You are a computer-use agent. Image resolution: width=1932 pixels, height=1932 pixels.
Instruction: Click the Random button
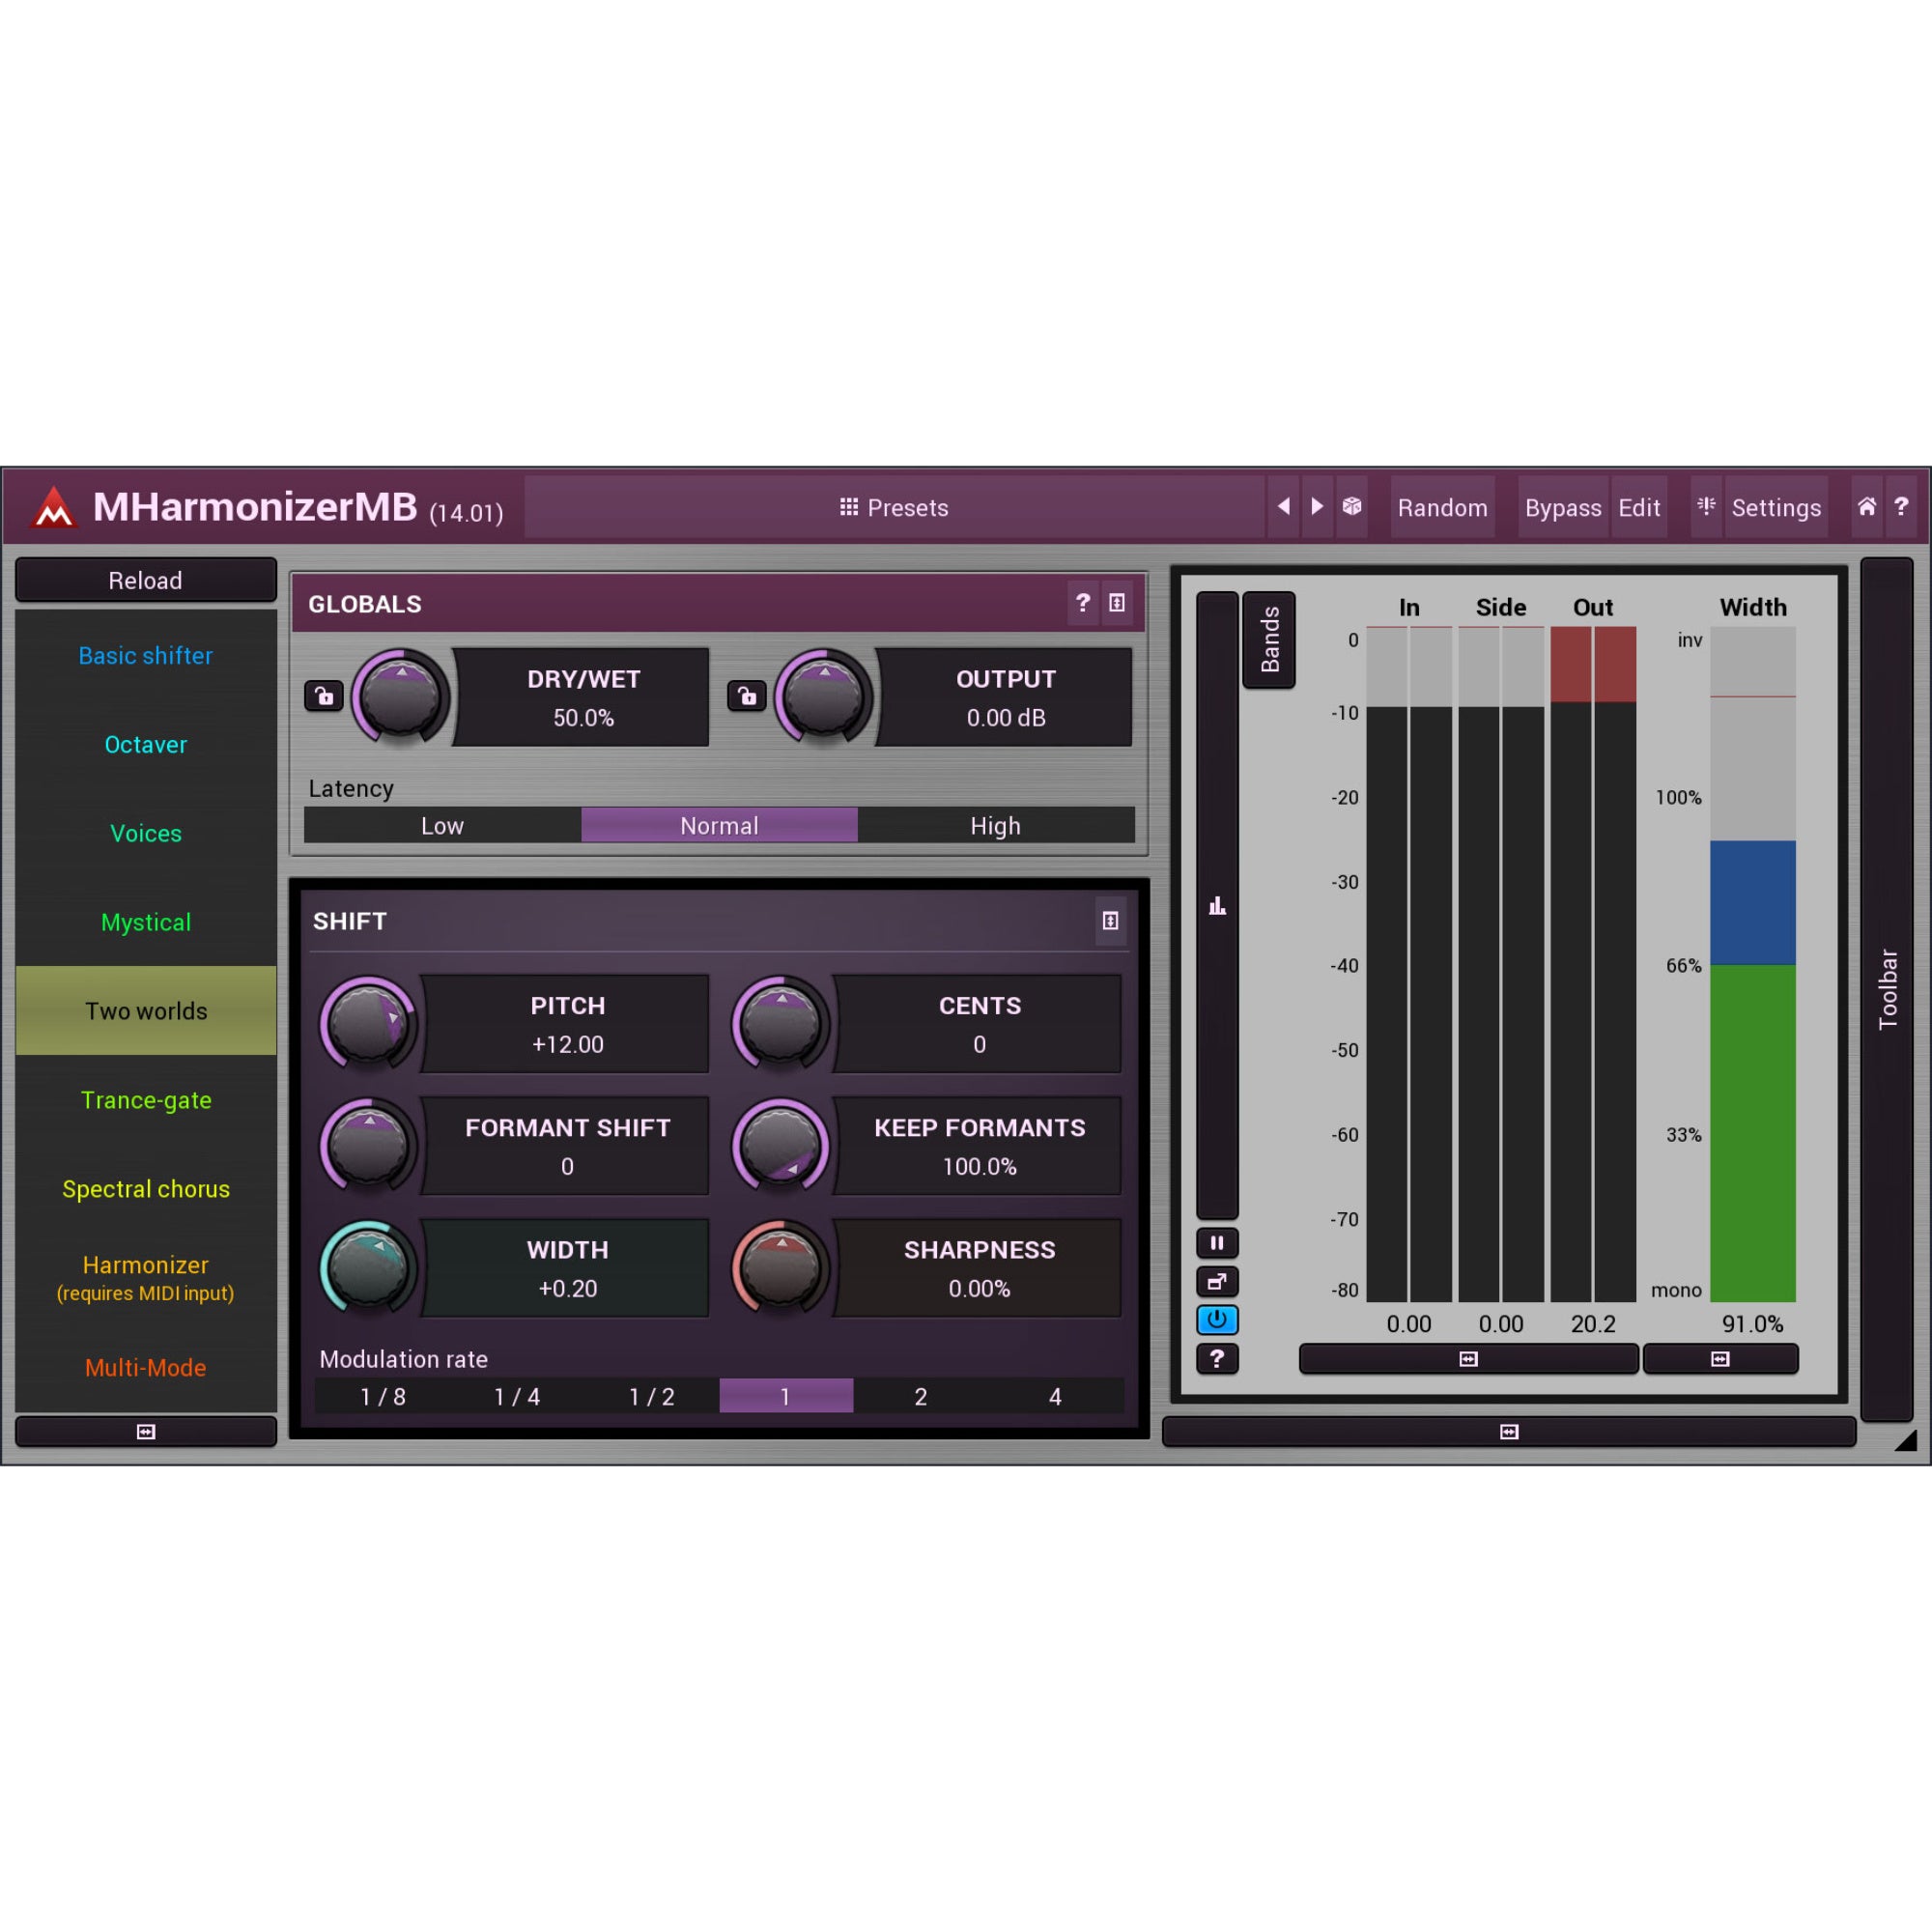tap(1442, 508)
